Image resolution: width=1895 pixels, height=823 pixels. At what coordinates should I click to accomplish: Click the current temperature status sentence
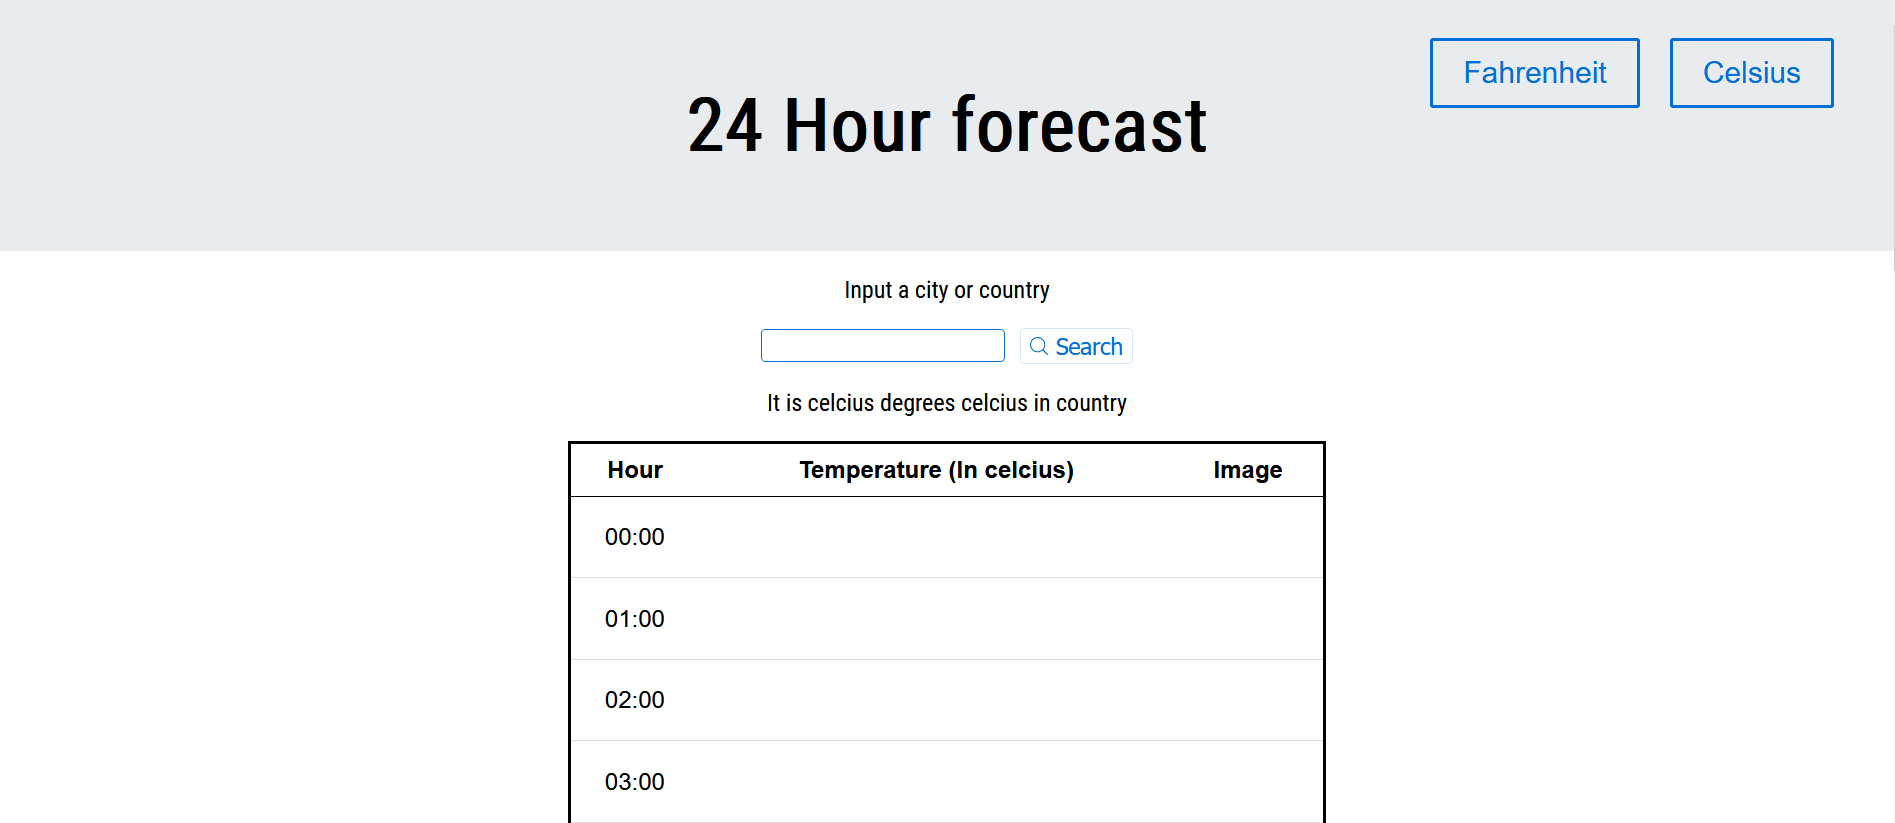click(946, 403)
